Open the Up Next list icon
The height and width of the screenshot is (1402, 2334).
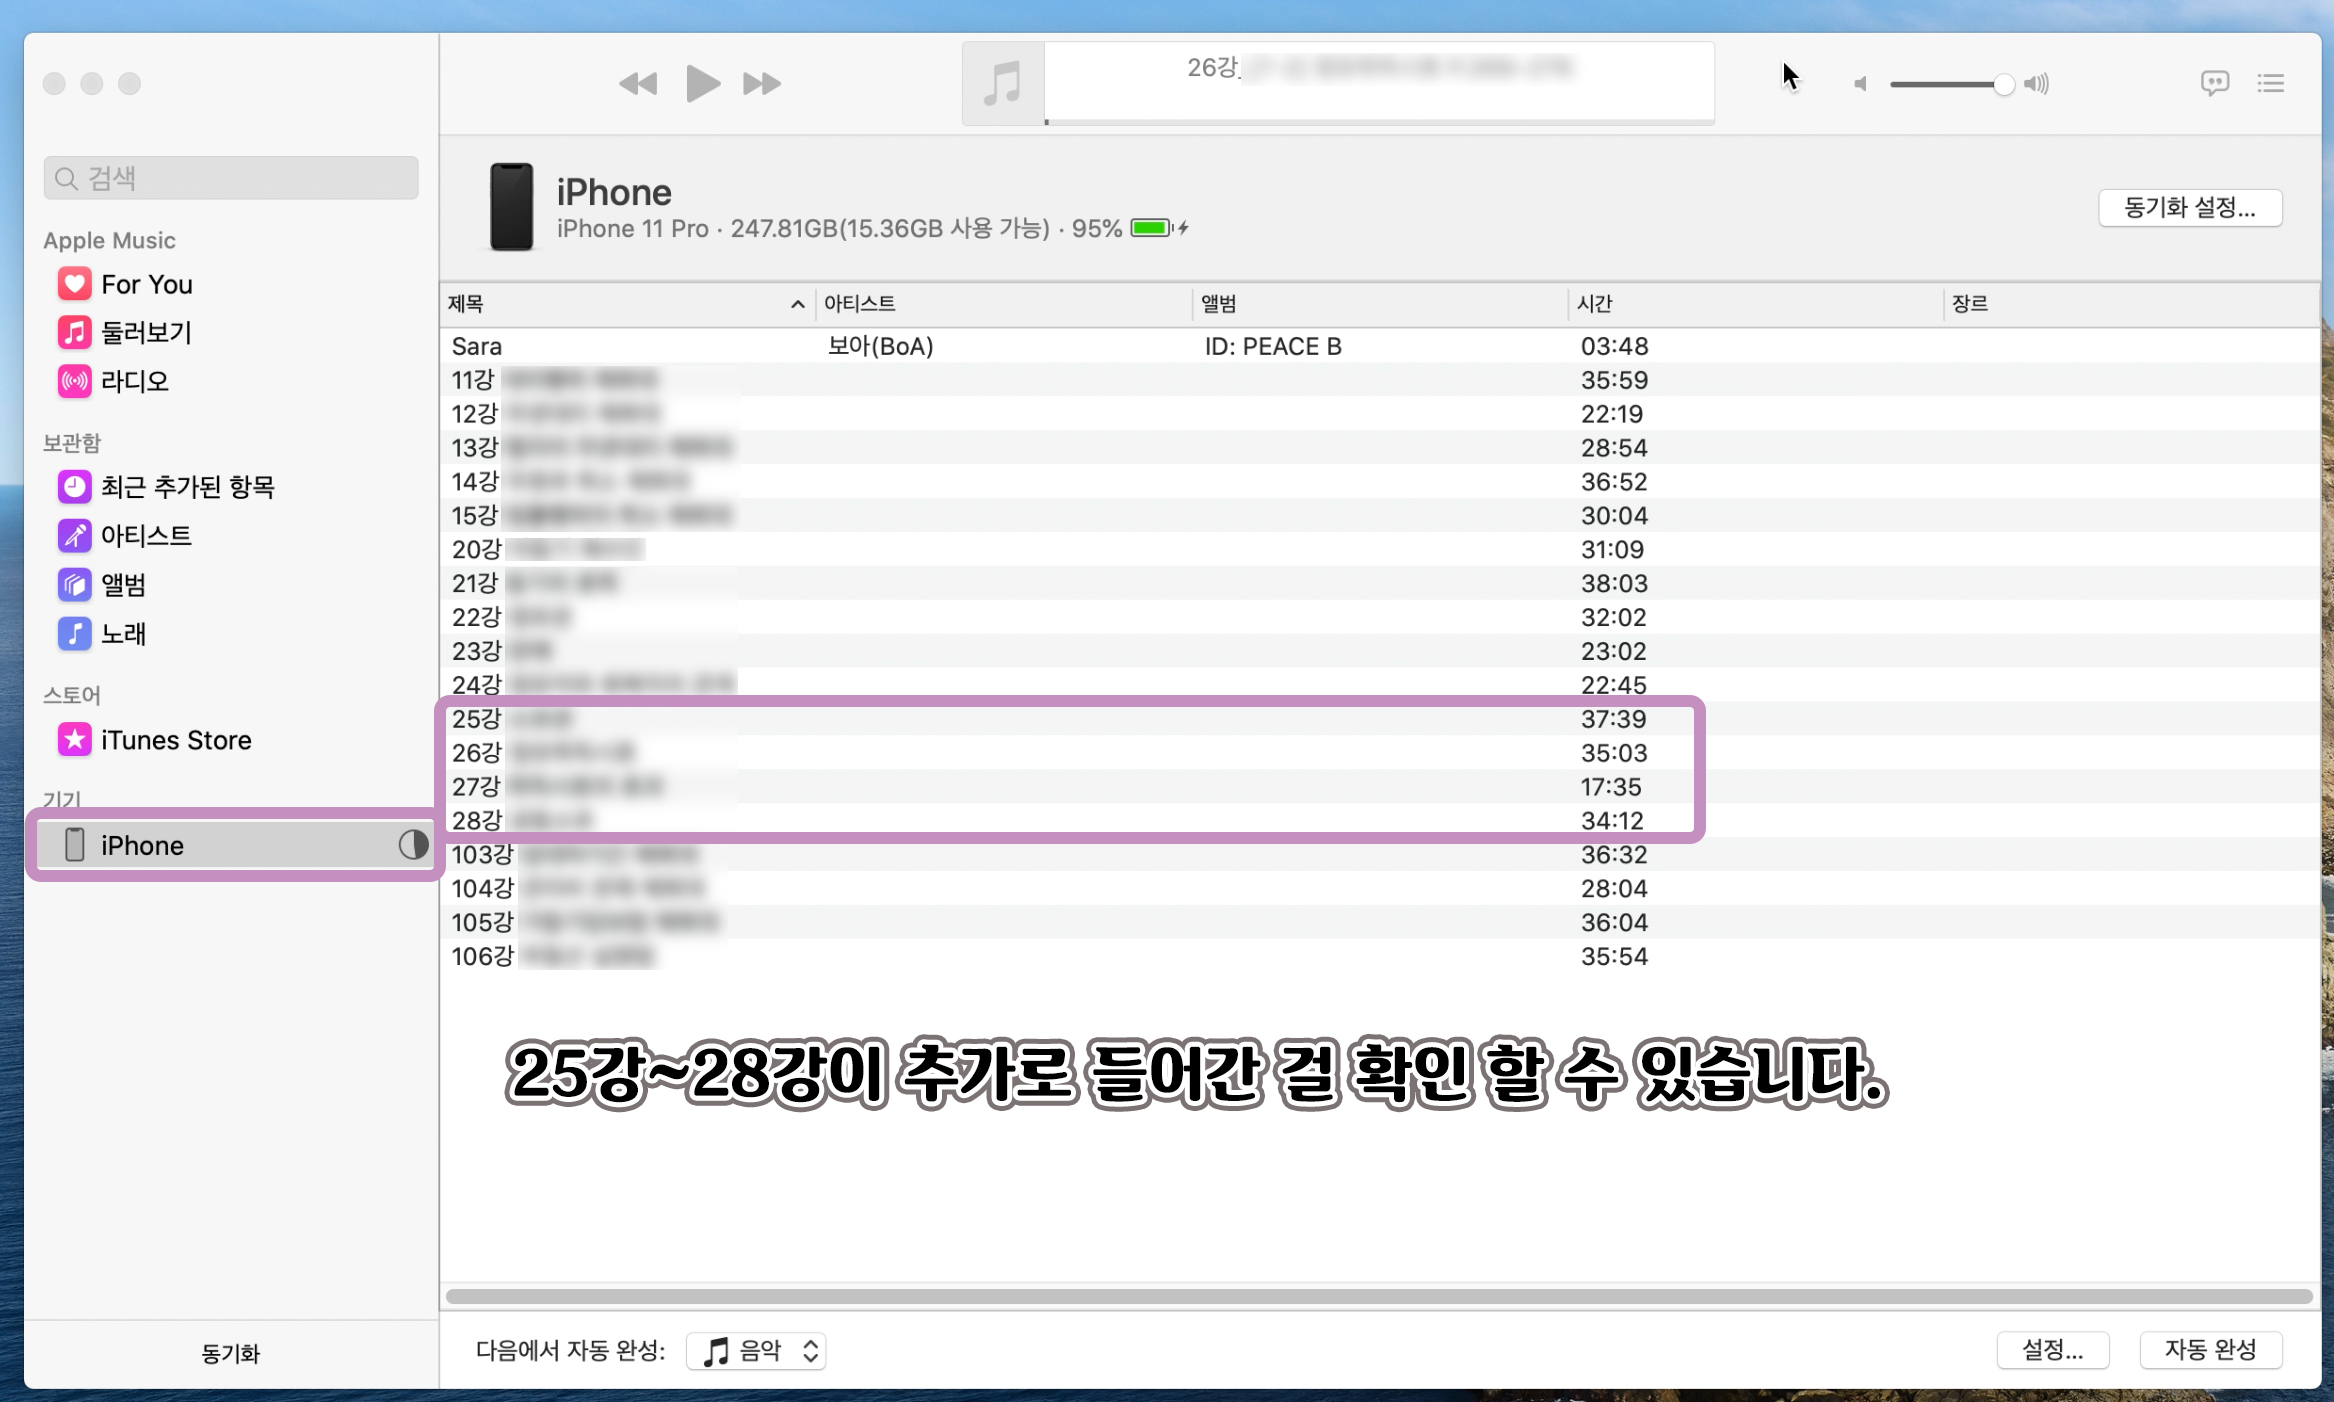coord(2271,83)
